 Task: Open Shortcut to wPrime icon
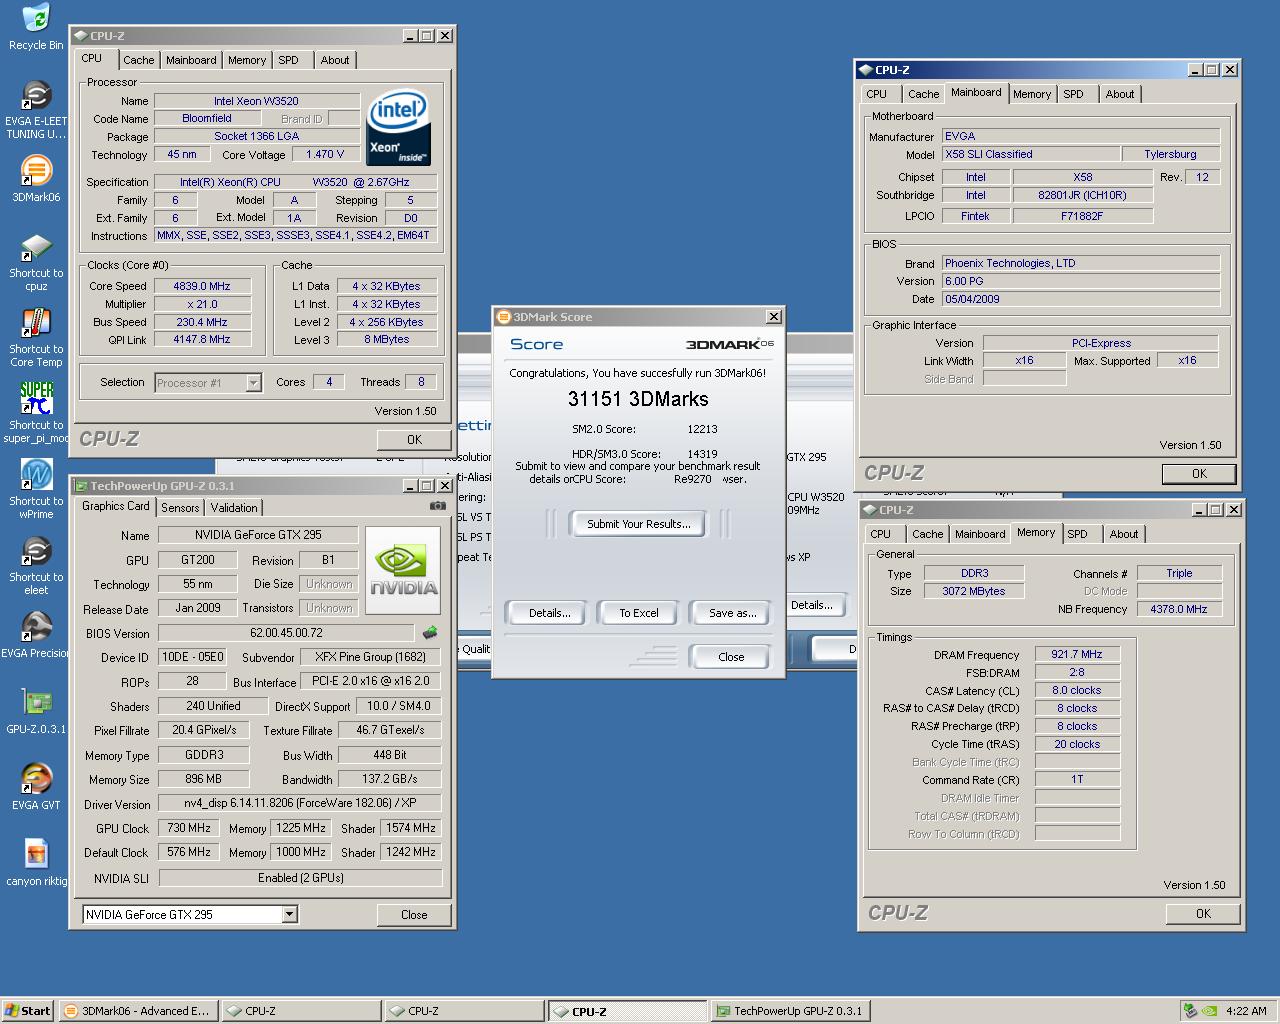(x=36, y=490)
